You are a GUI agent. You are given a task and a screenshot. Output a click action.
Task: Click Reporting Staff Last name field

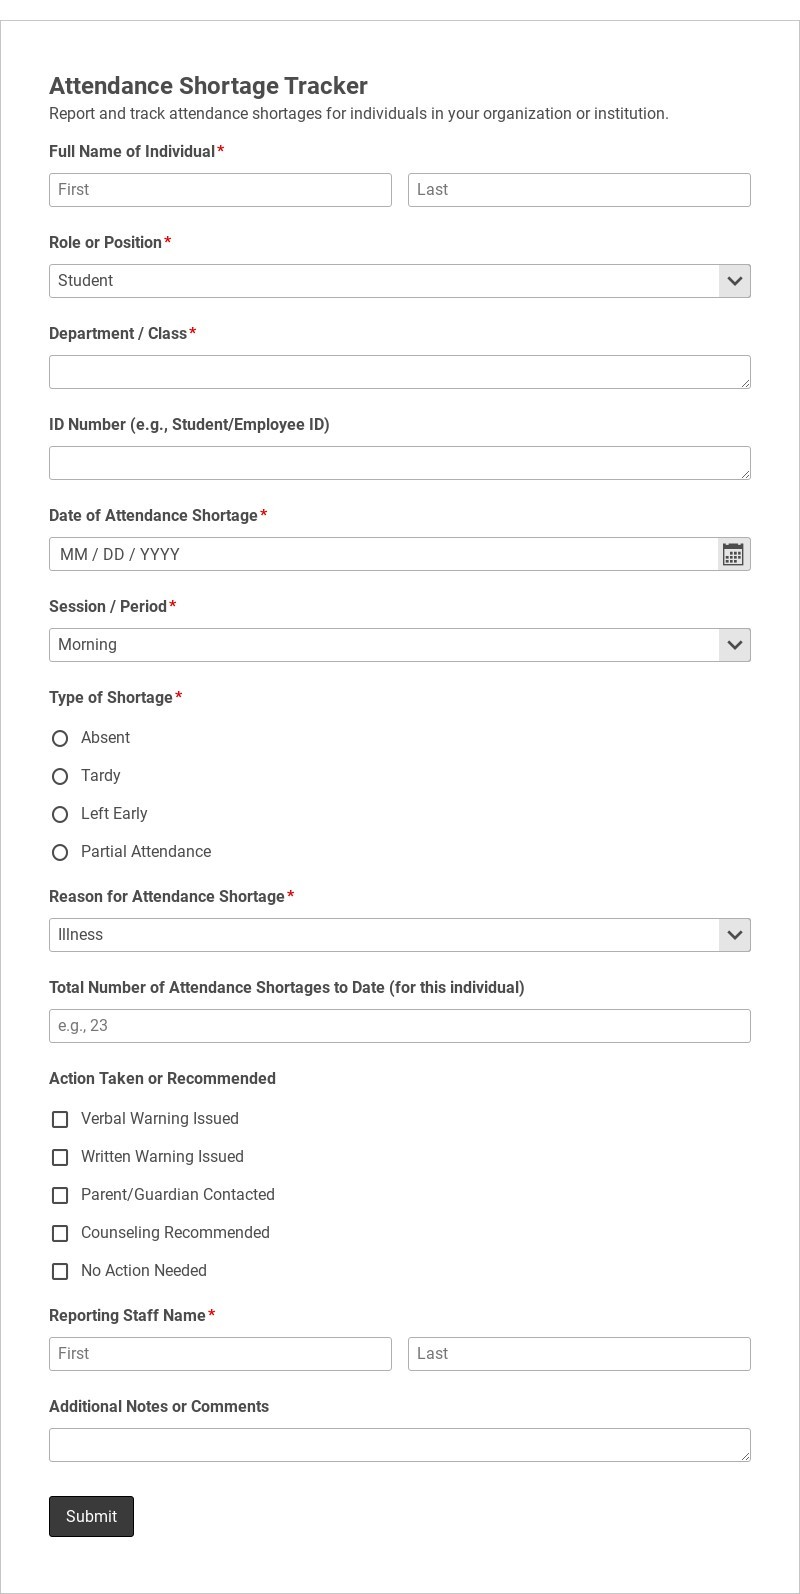(579, 1354)
